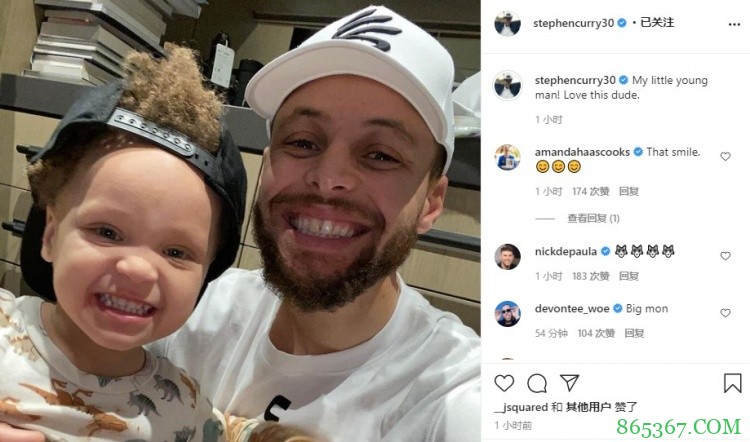Image resolution: width=750 pixels, height=442 pixels.
Task: Open devontee_woe username link
Action: click(x=572, y=309)
